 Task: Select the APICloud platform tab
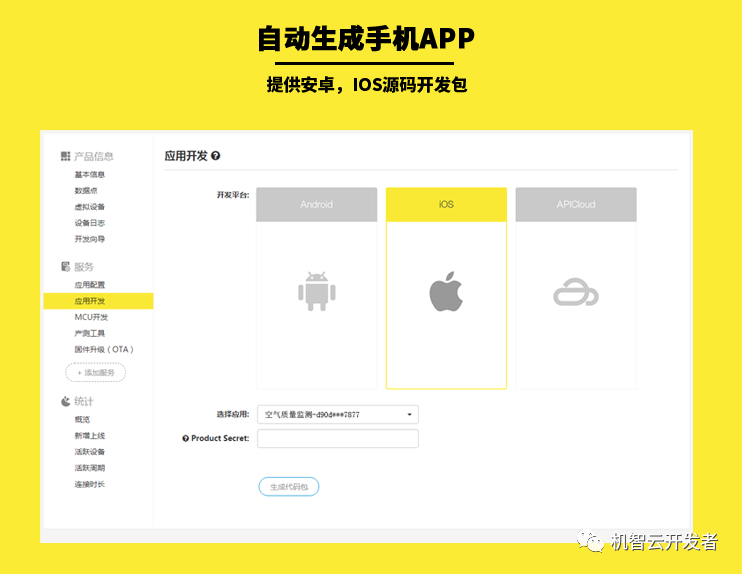click(576, 204)
